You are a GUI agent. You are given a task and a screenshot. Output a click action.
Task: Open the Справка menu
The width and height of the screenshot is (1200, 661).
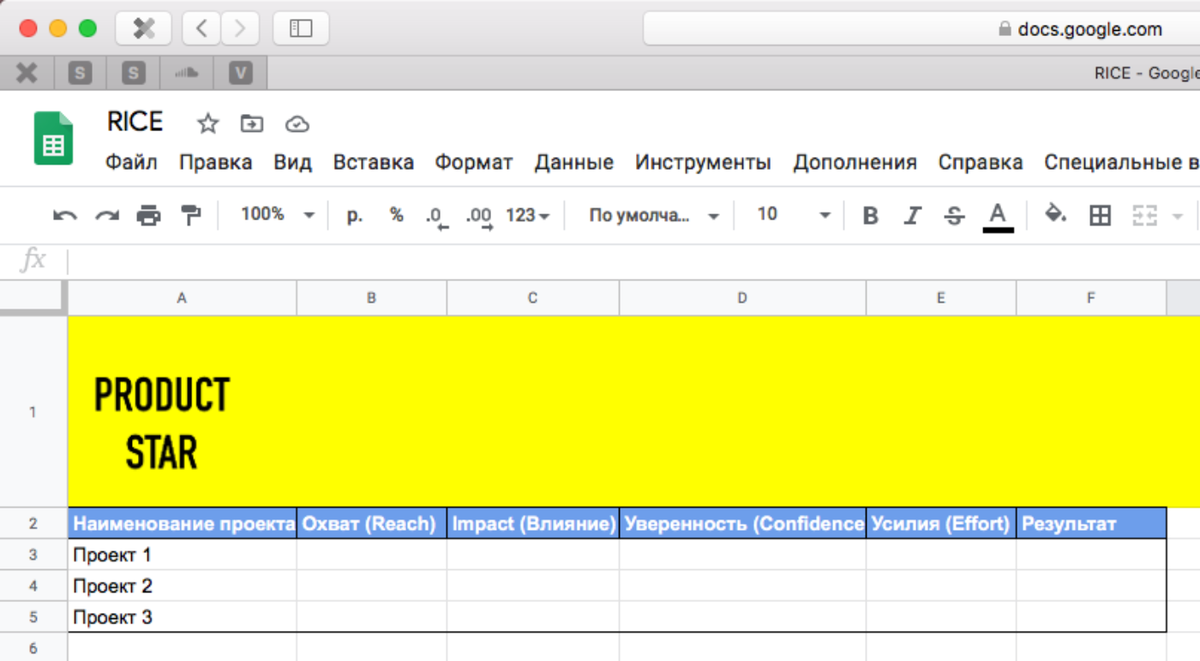pos(980,162)
